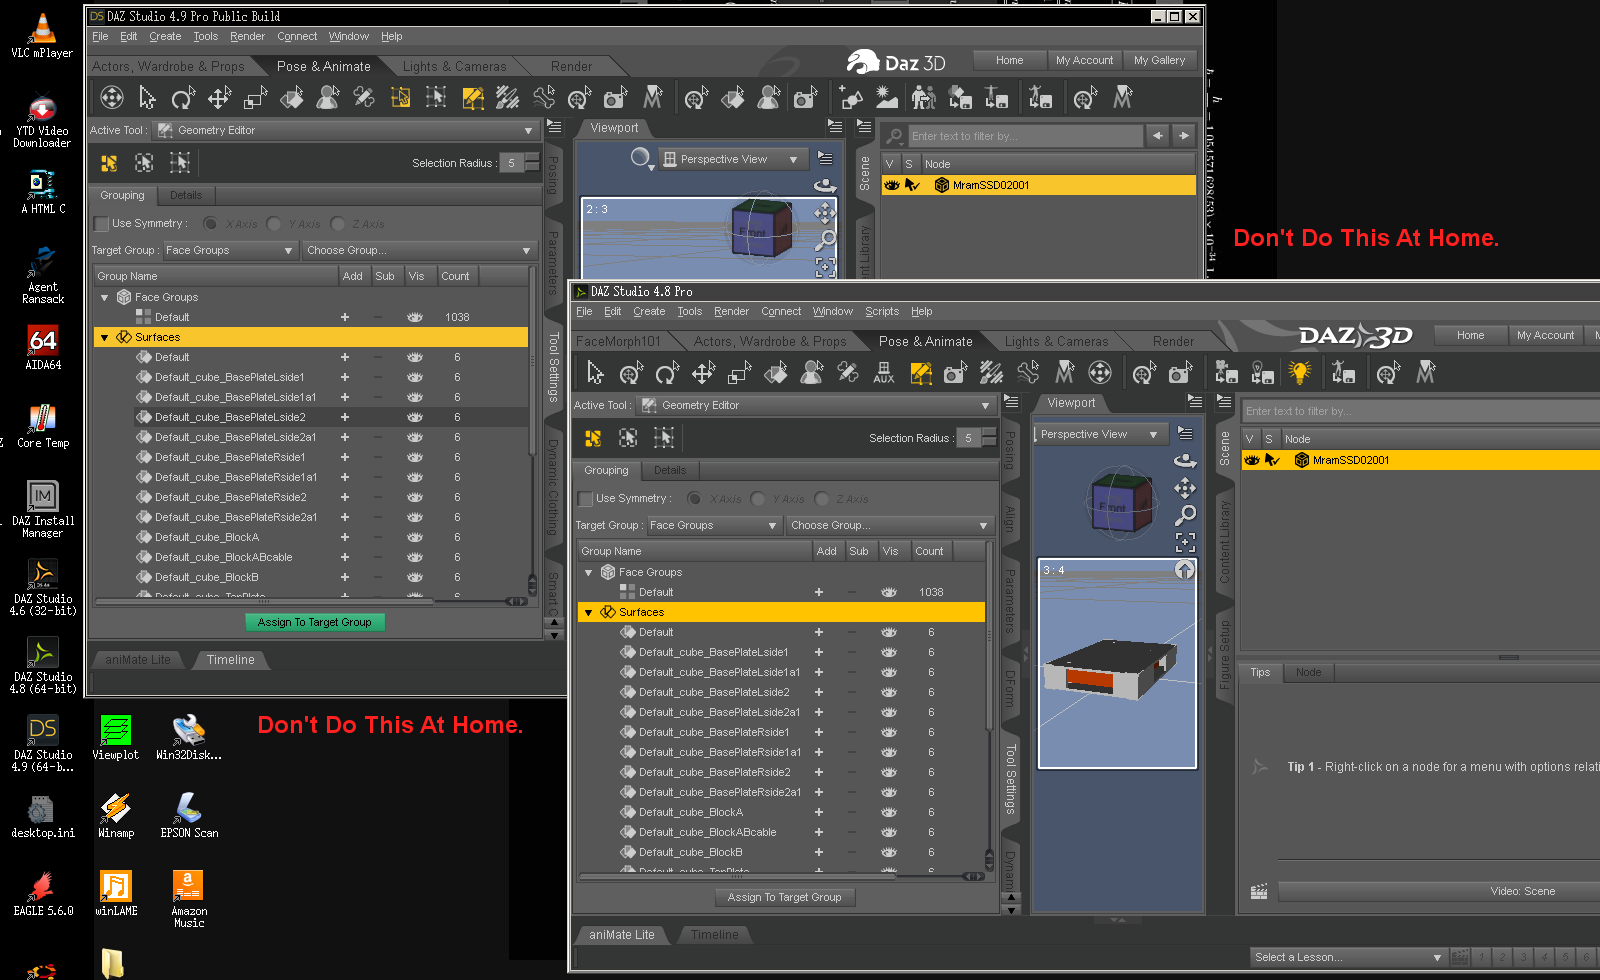Select the Translate tool in DAZ Studio 4.9 toolbar
Viewport: 1600px width, 980px height.
click(x=219, y=97)
